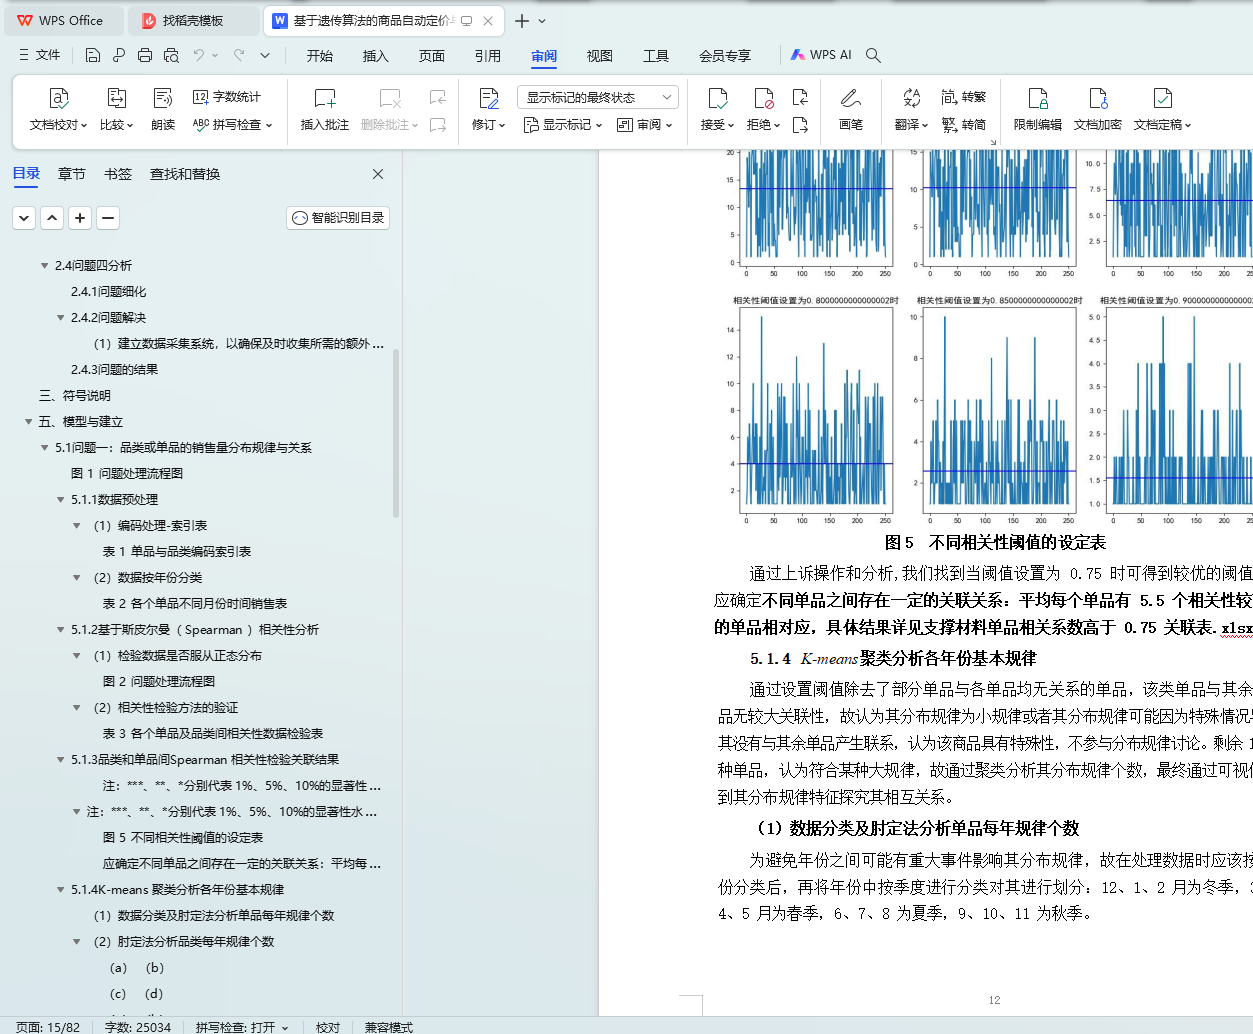Image resolution: width=1253 pixels, height=1034 pixels.
Task: Click the save icon in quick toolbar
Action: (x=93, y=55)
